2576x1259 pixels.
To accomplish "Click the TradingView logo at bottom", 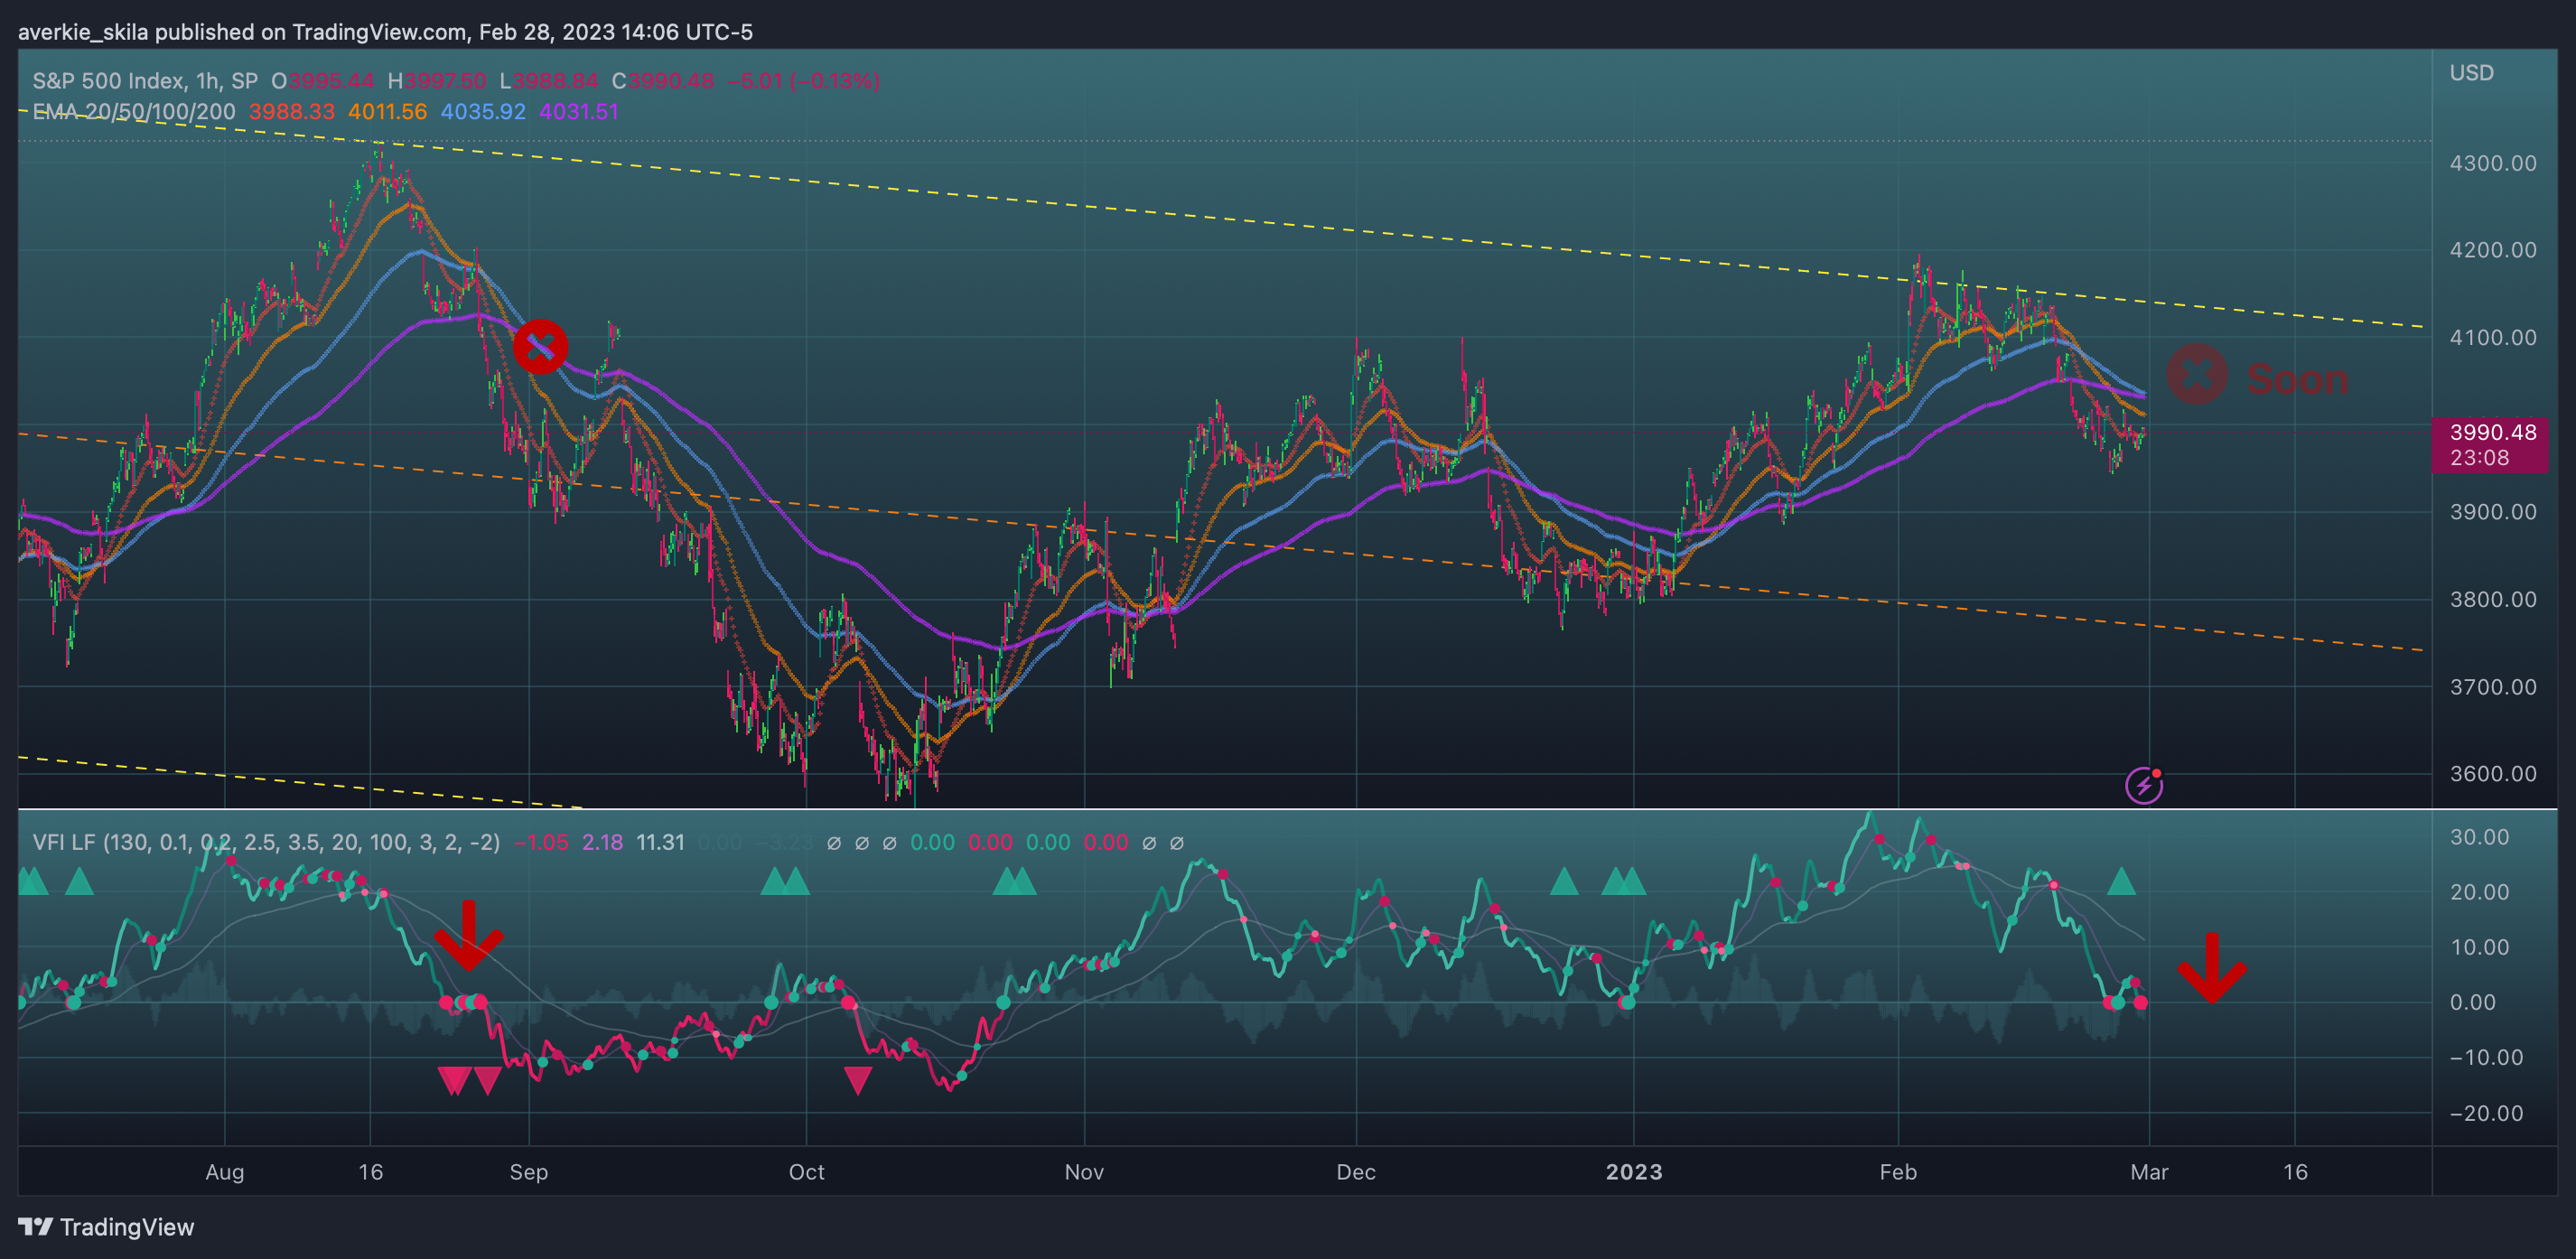I will point(106,1227).
